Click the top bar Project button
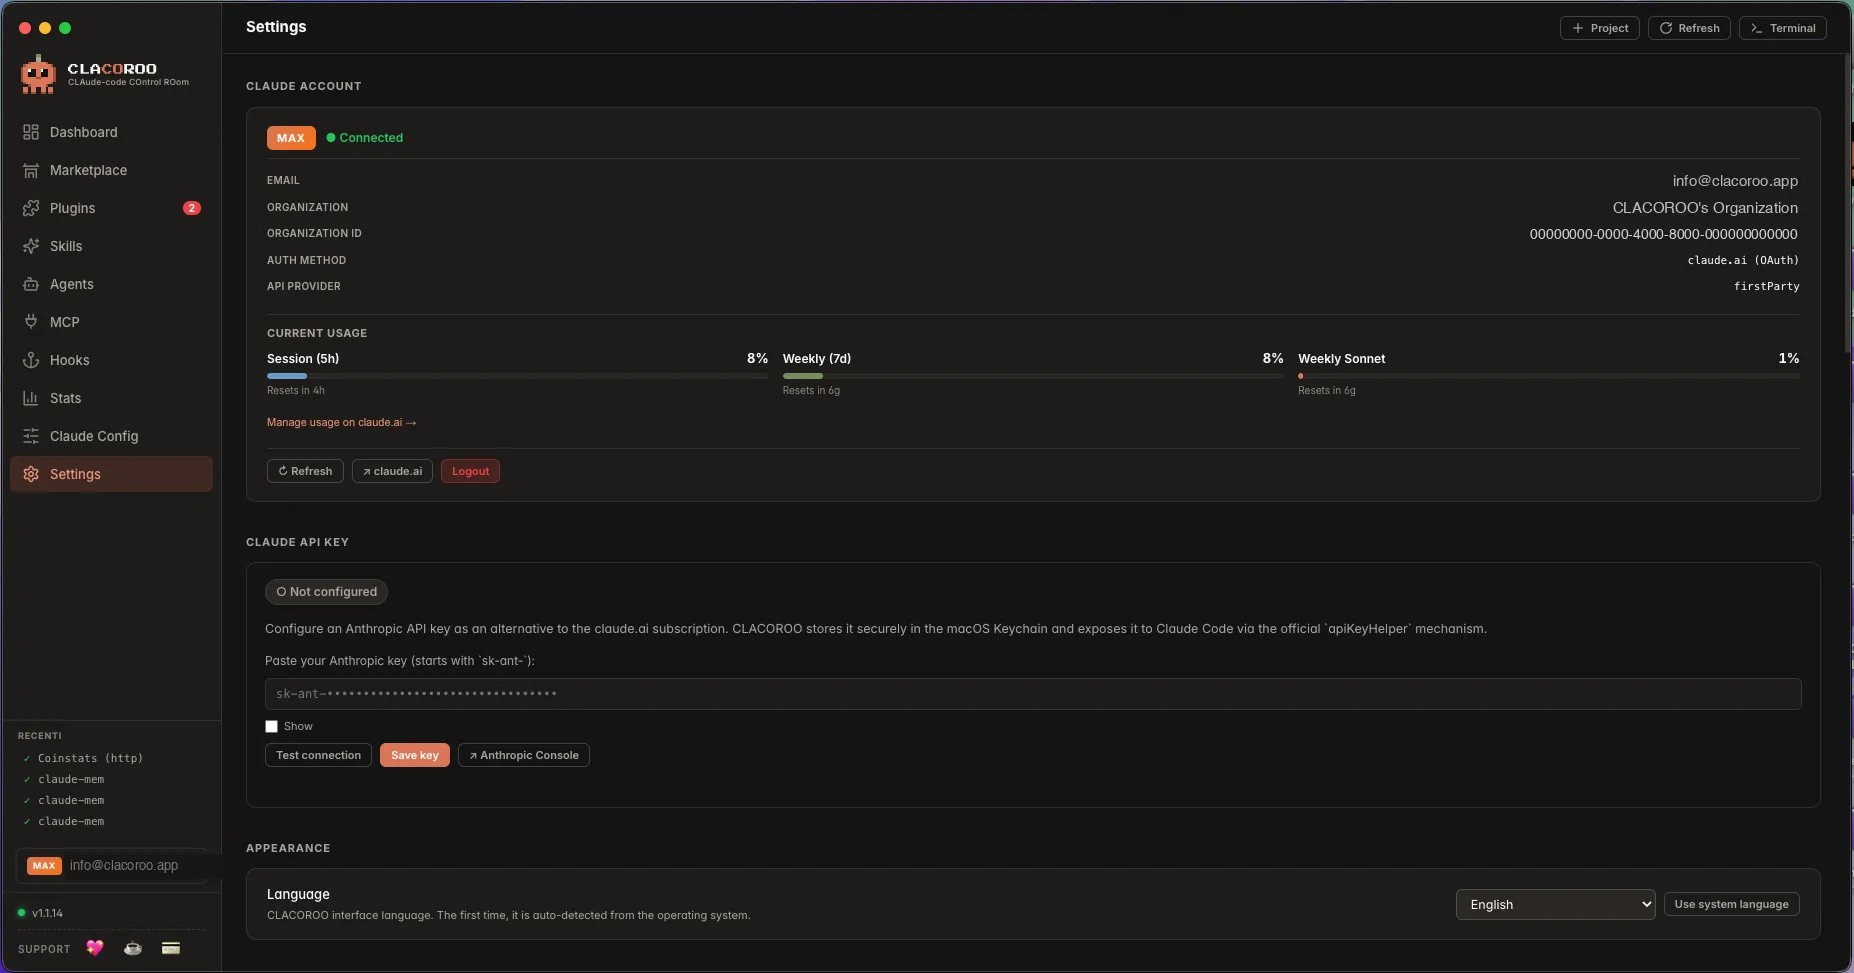This screenshot has height=973, width=1854. point(1600,28)
